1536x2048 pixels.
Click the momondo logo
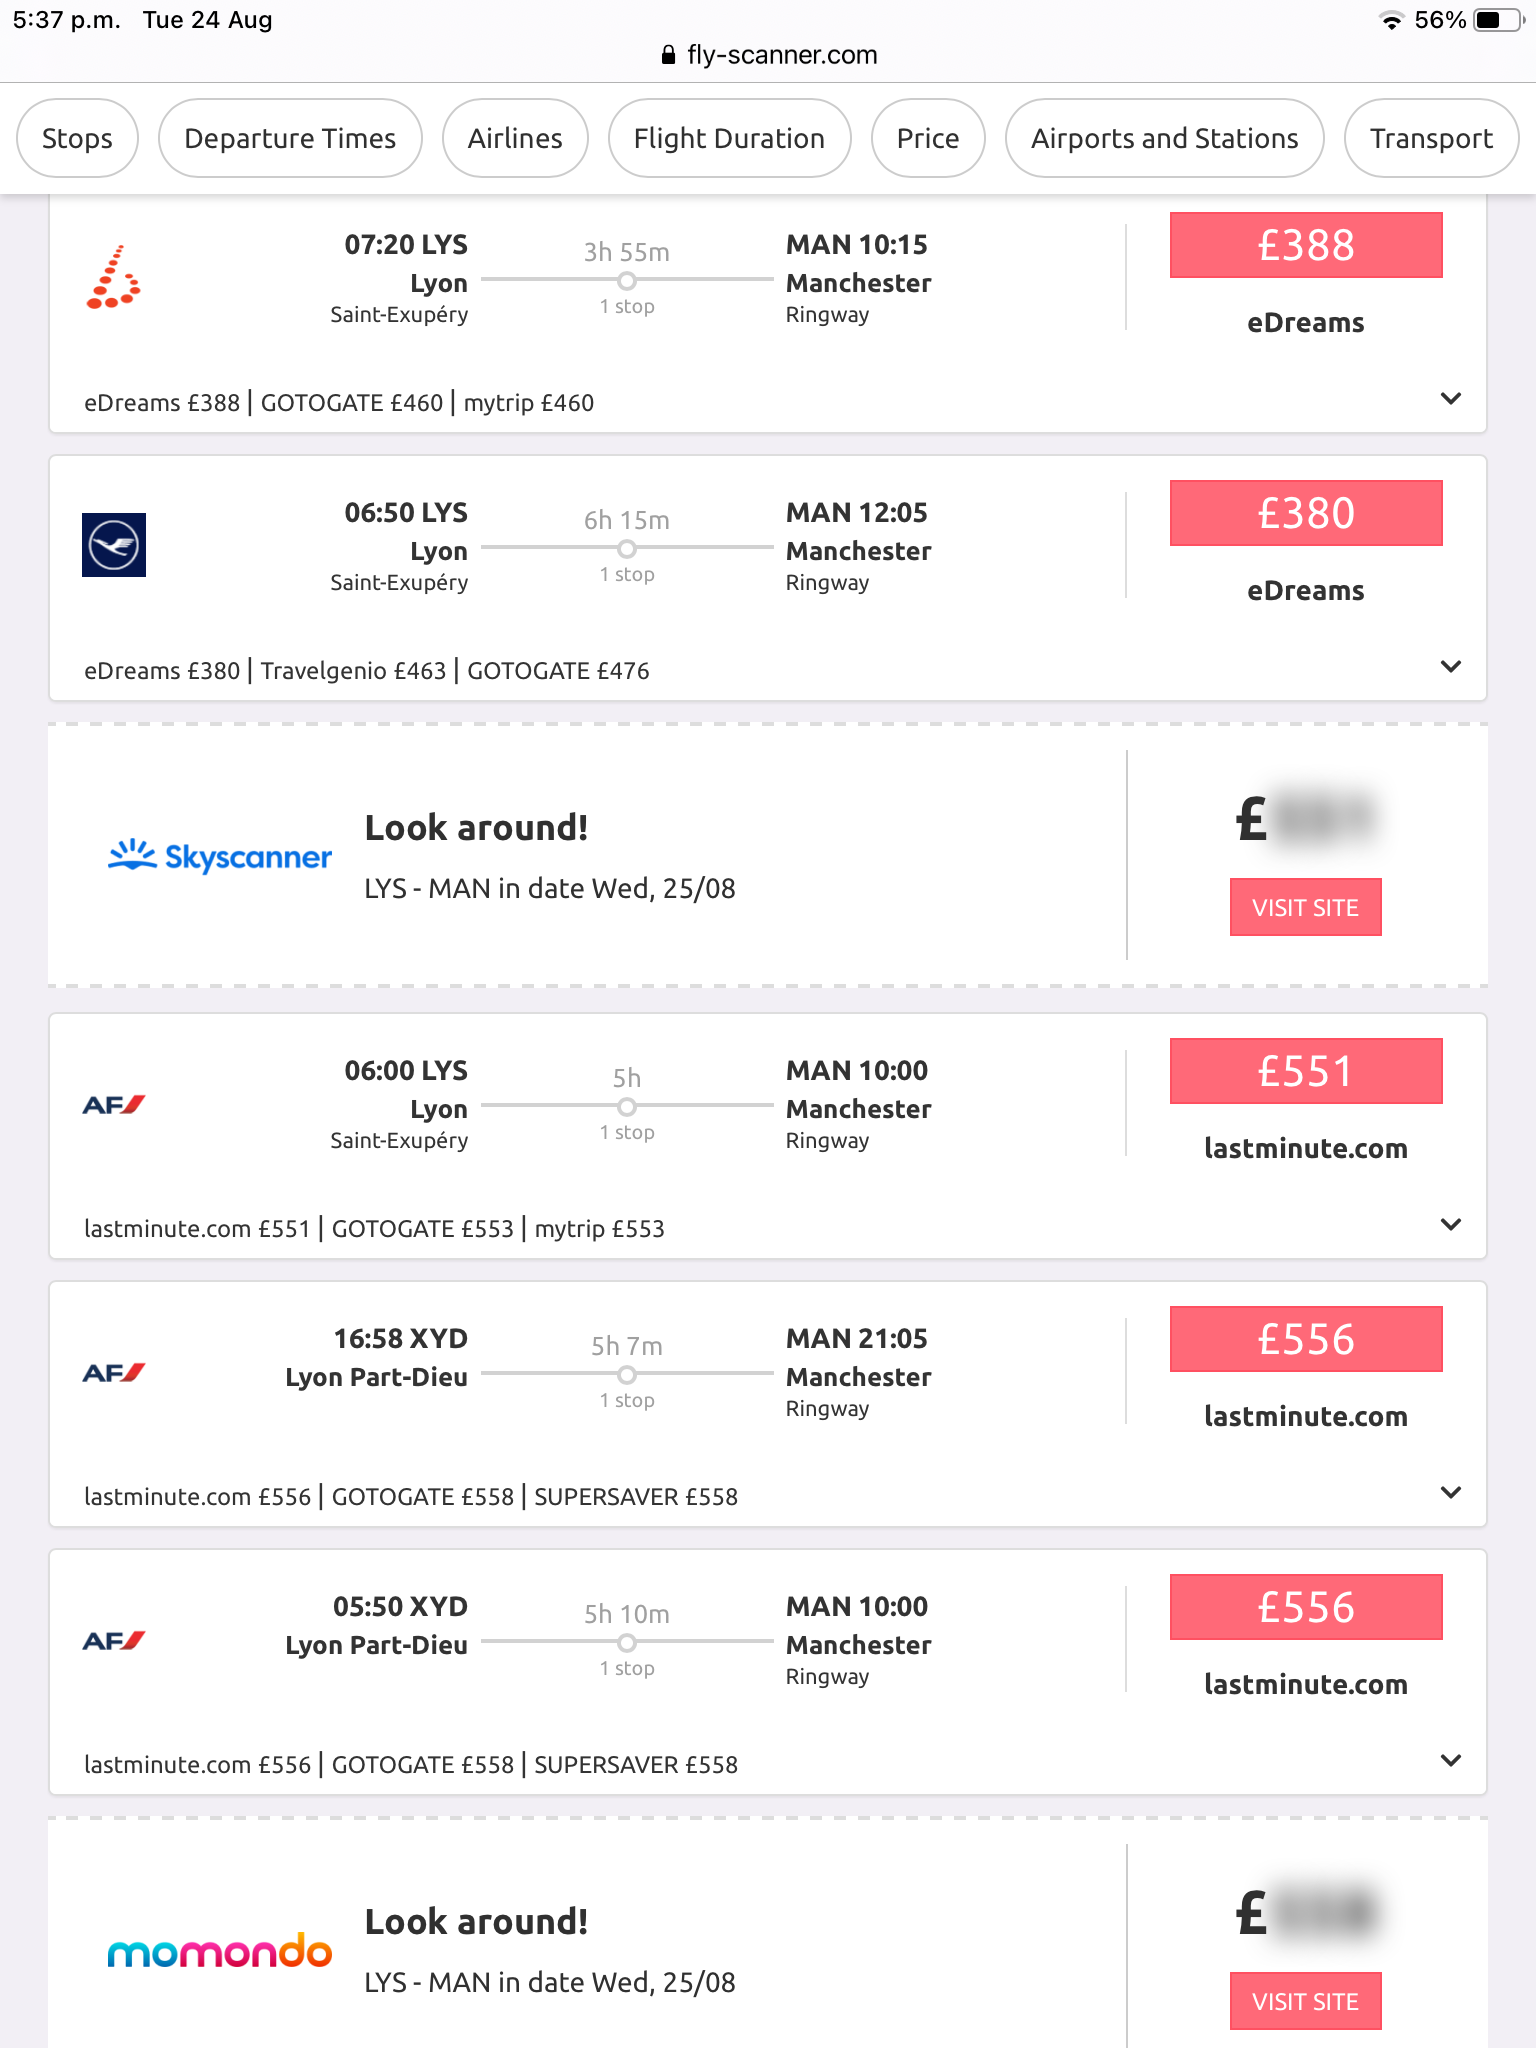(x=220, y=1951)
